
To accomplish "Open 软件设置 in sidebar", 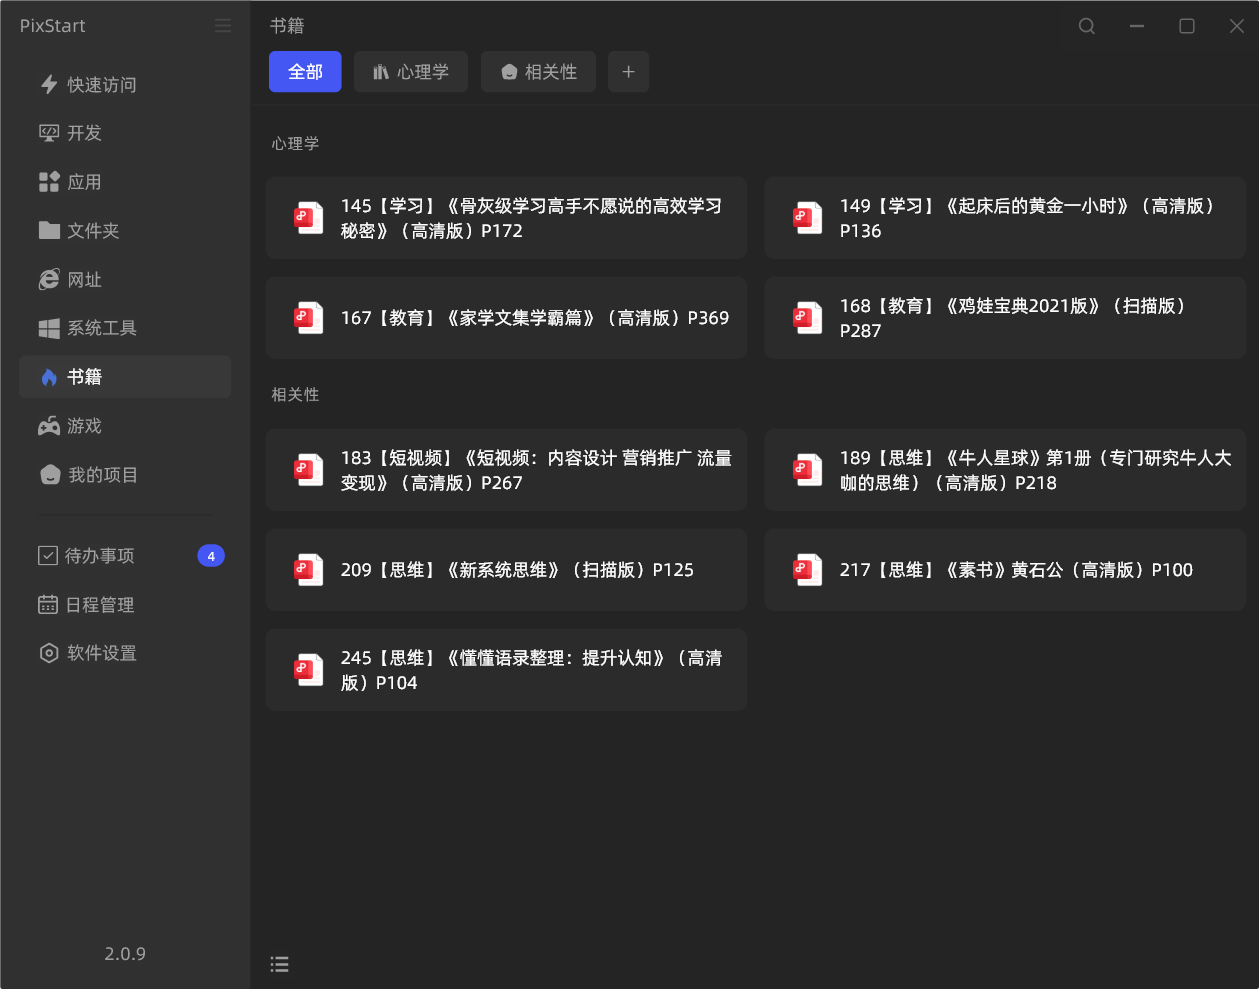I will click(125, 653).
